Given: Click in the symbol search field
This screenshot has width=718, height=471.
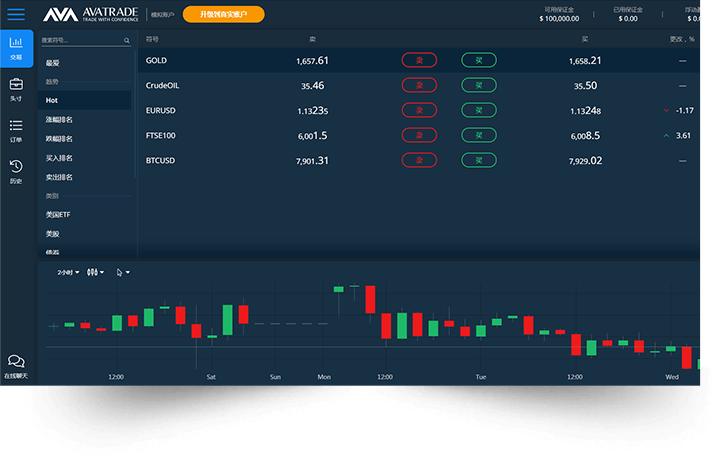Looking at the screenshot, I should coord(80,41).
